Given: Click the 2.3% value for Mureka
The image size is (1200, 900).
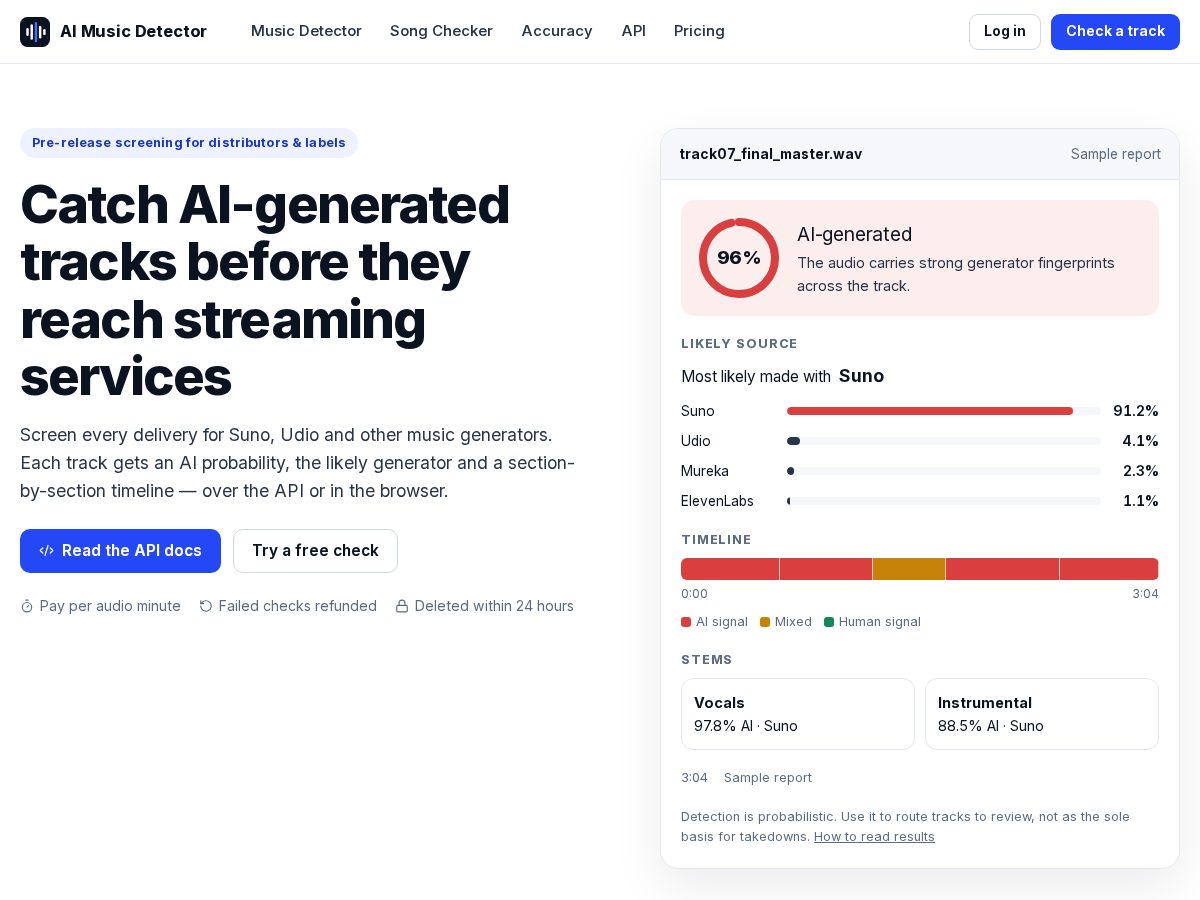Looking at the screenshot, I should [x=1140, y=471].
